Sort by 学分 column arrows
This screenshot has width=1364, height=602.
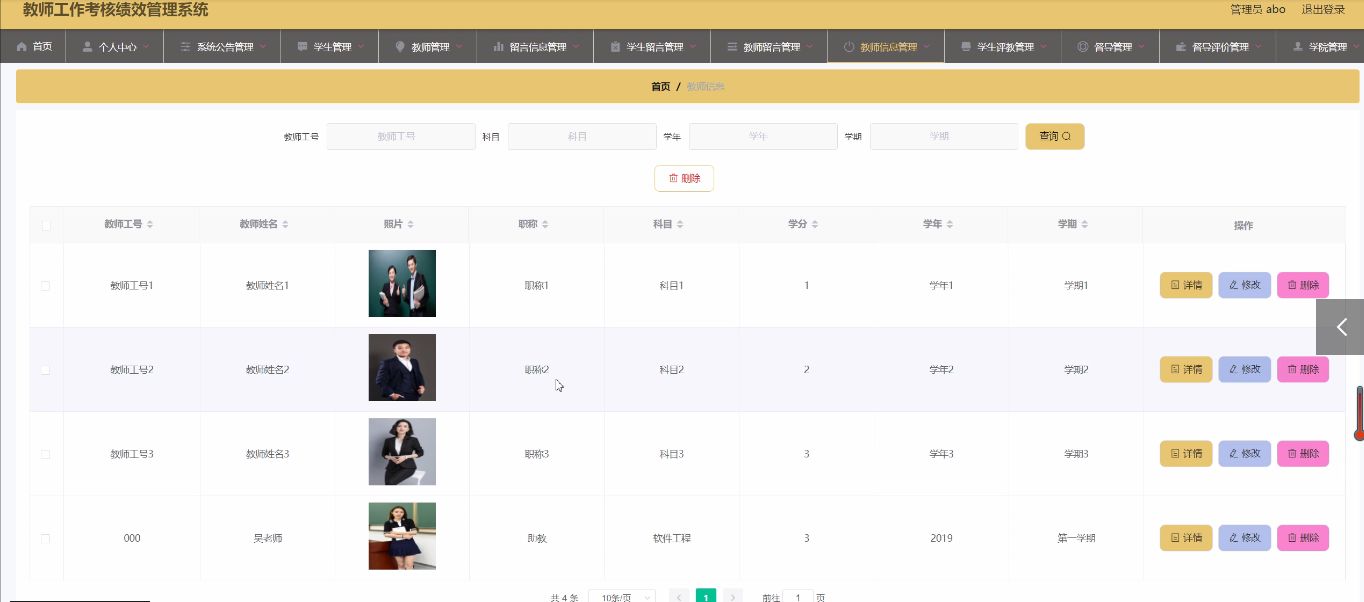click(815, 225)
